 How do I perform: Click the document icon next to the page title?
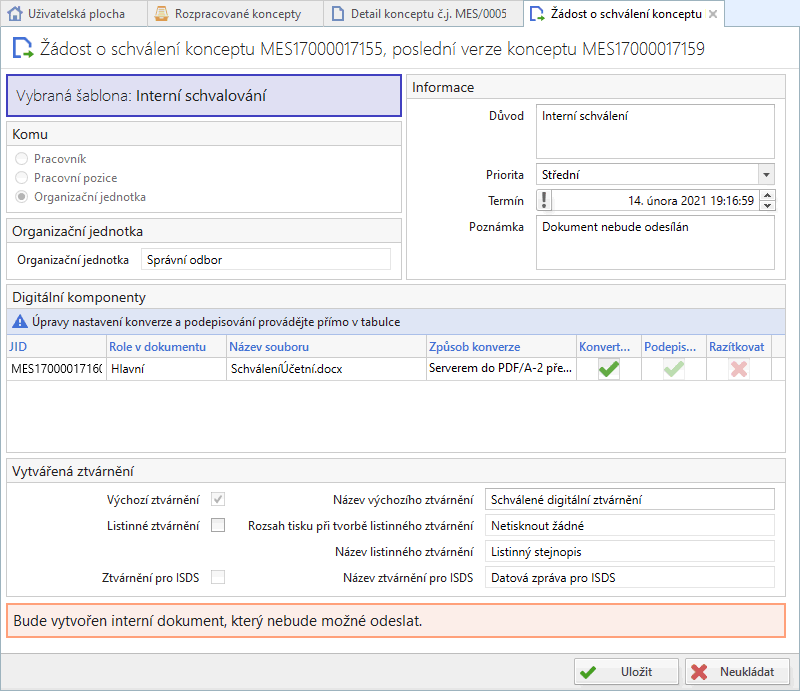pos(21,48)
